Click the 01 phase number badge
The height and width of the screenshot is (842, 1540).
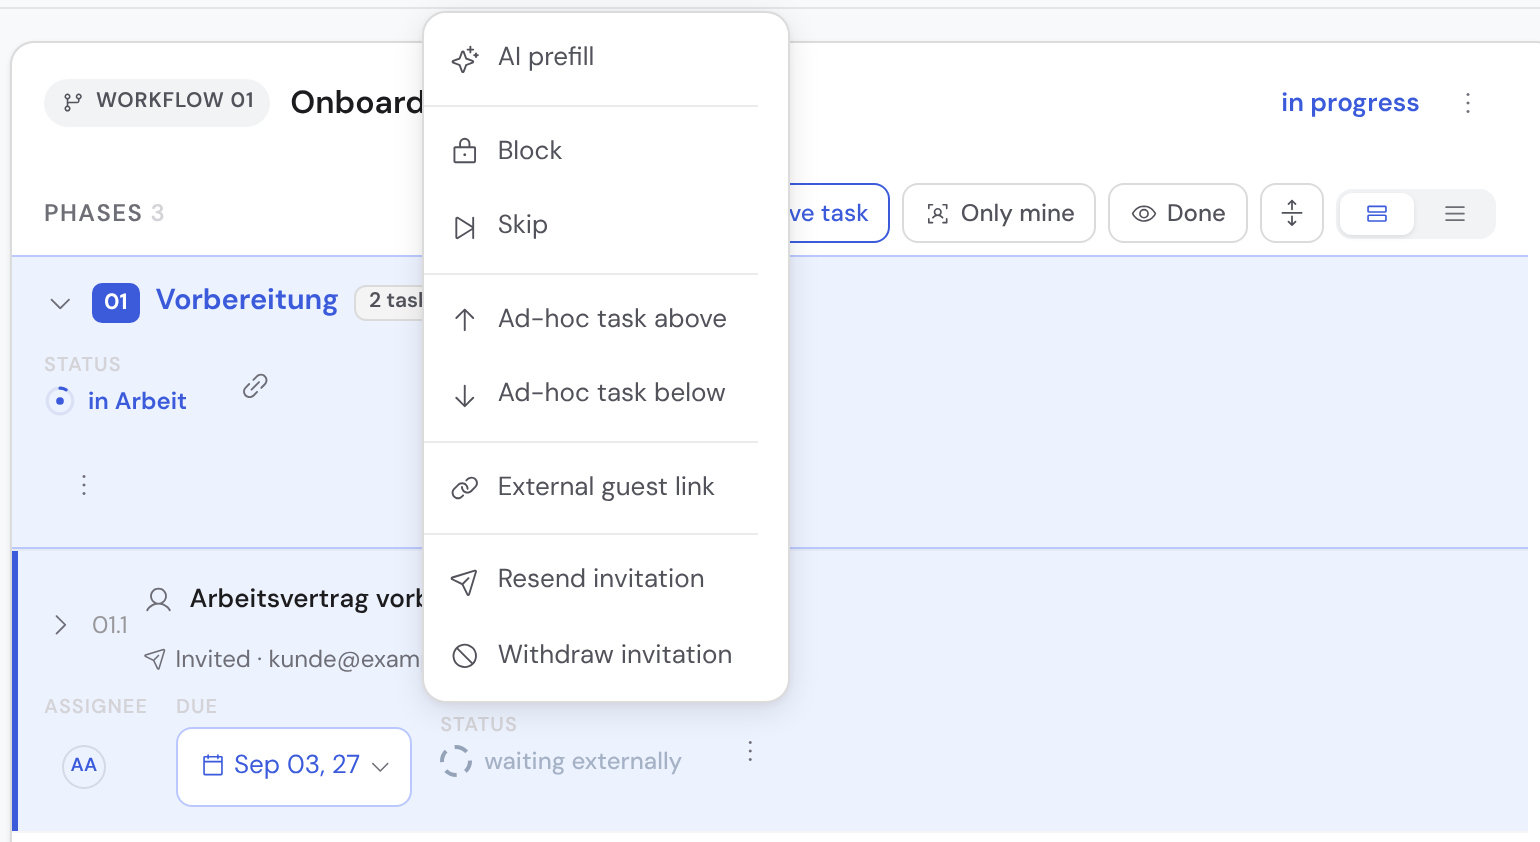[116, 302]
